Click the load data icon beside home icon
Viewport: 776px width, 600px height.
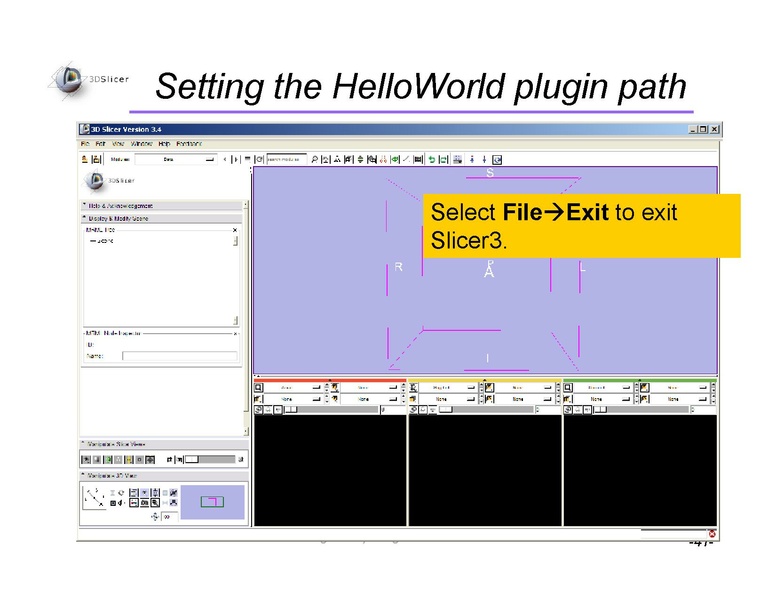click(97, 159)
